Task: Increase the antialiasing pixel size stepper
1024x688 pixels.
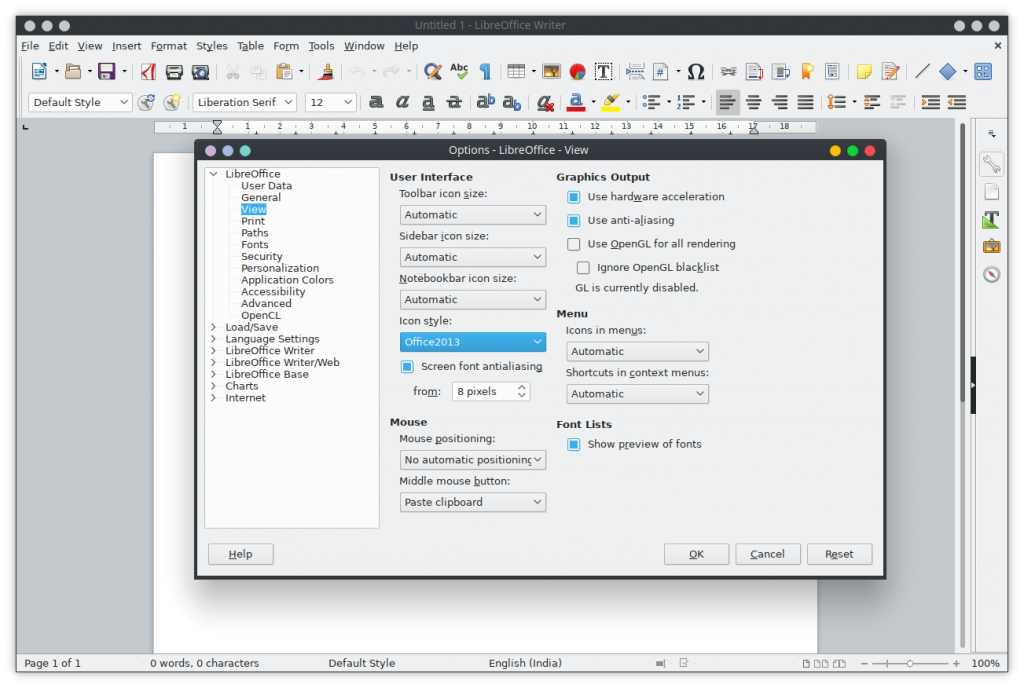Action: [522, 388]
